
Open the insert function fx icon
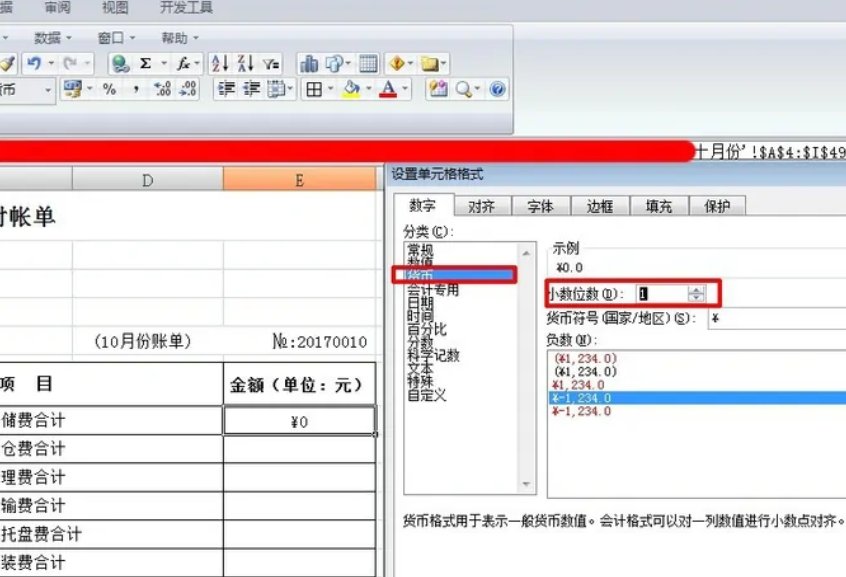pyautogui.click(x=183, y=64)
